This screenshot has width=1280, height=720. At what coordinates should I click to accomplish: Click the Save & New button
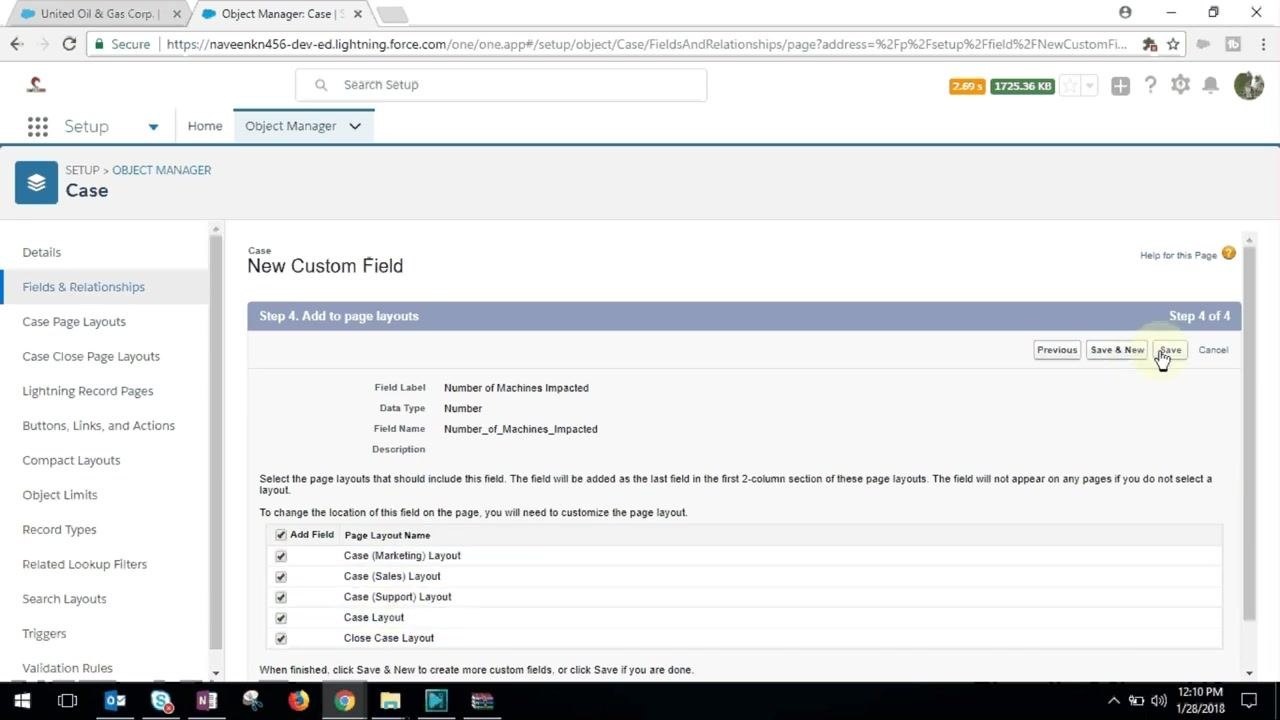(1117, 350)
